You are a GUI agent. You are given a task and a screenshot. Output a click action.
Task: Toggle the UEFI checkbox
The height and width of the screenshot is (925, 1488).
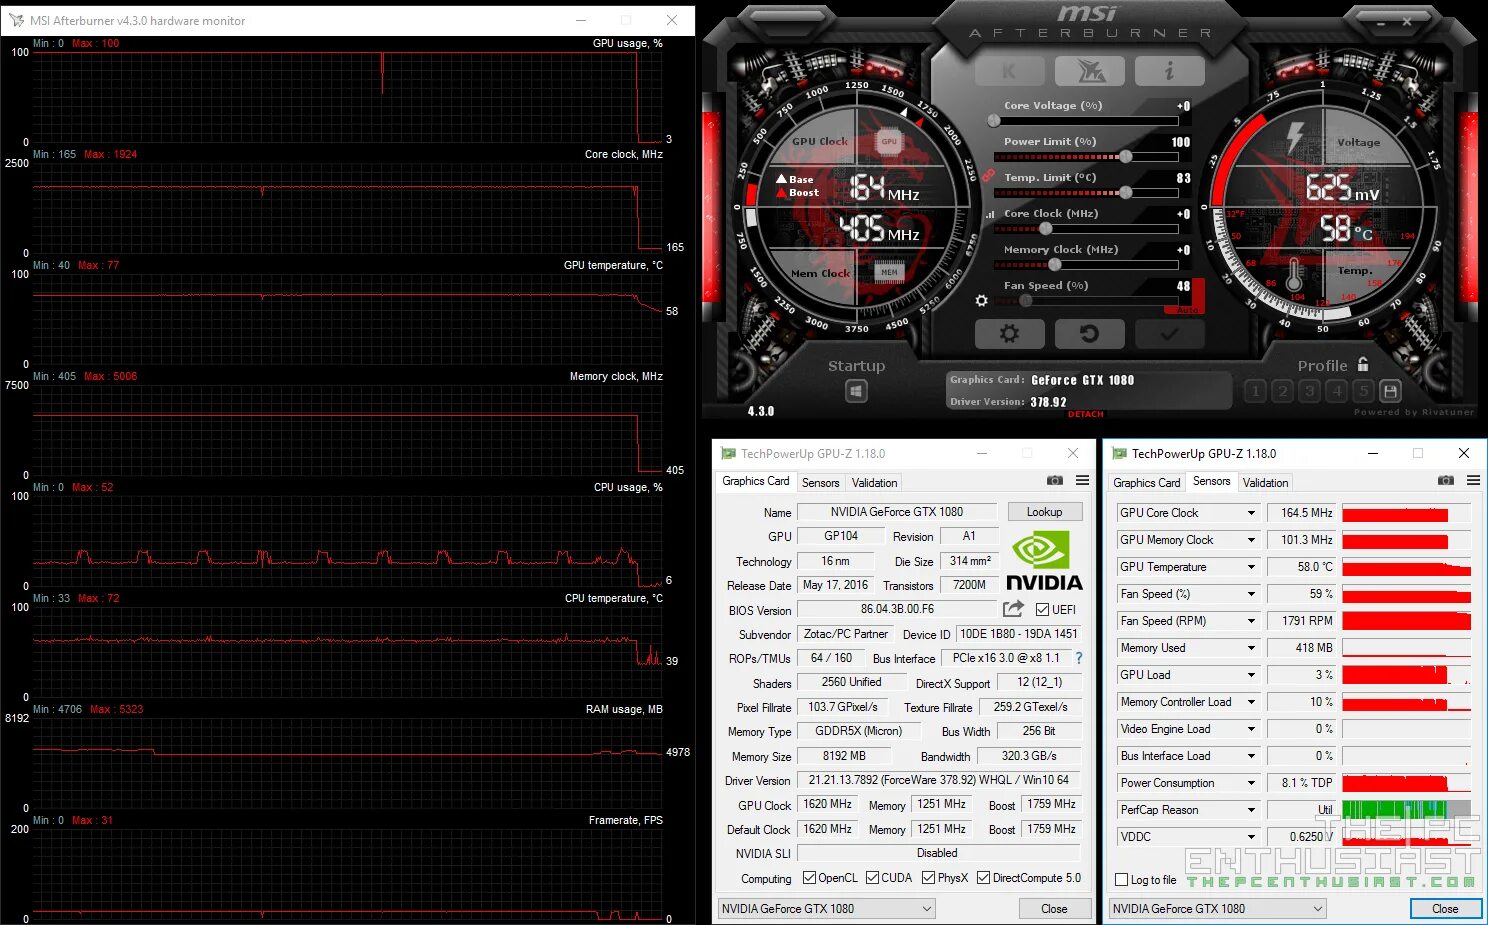[x=1042, y=609]
